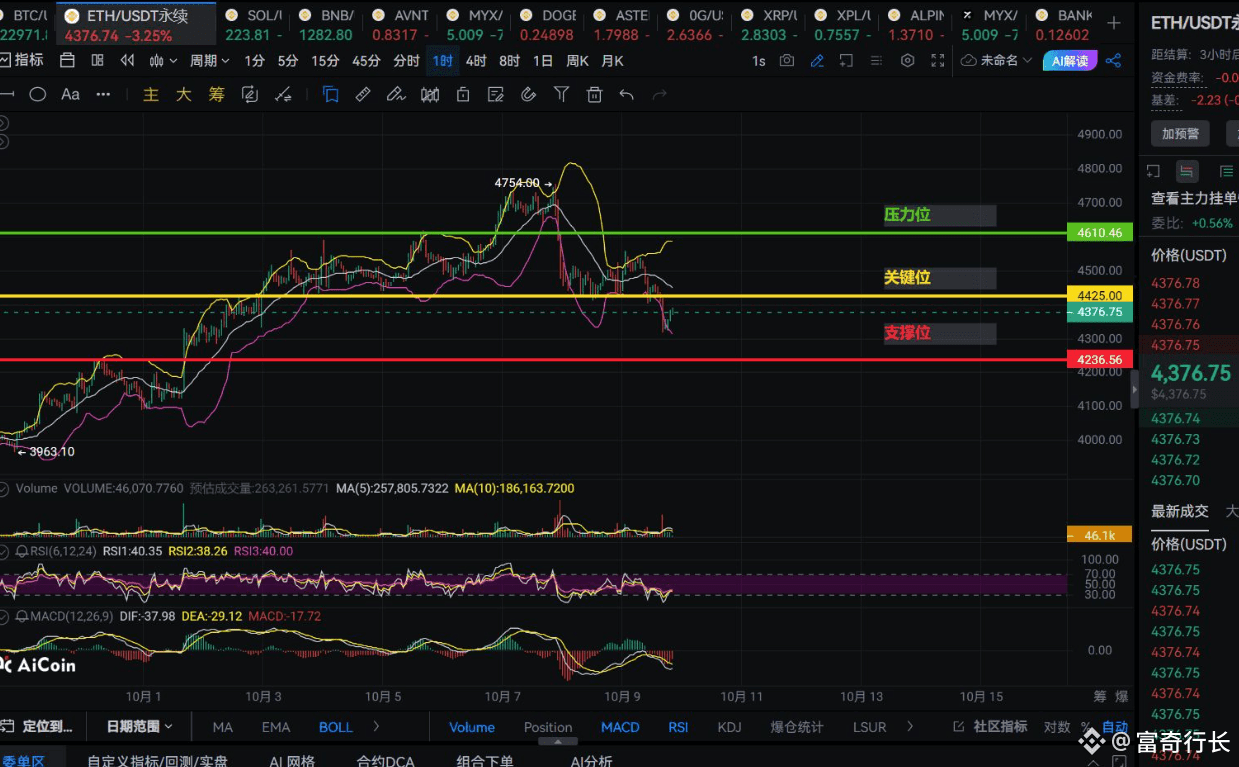Enter fullscreen chart mode

tap(938, 61)
